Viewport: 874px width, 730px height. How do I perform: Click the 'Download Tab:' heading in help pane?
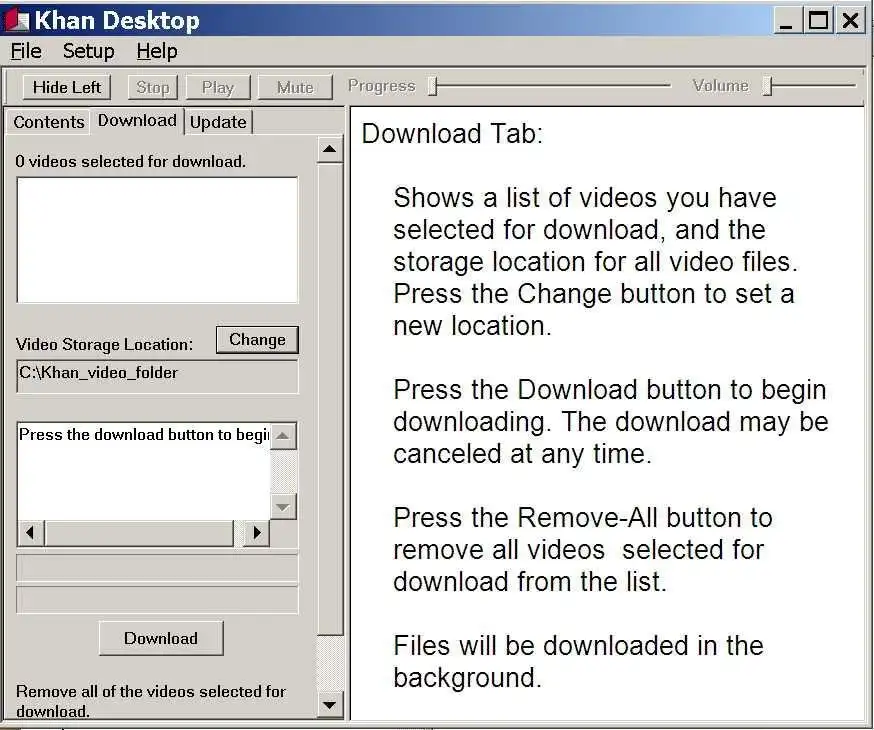coord(452,134)
